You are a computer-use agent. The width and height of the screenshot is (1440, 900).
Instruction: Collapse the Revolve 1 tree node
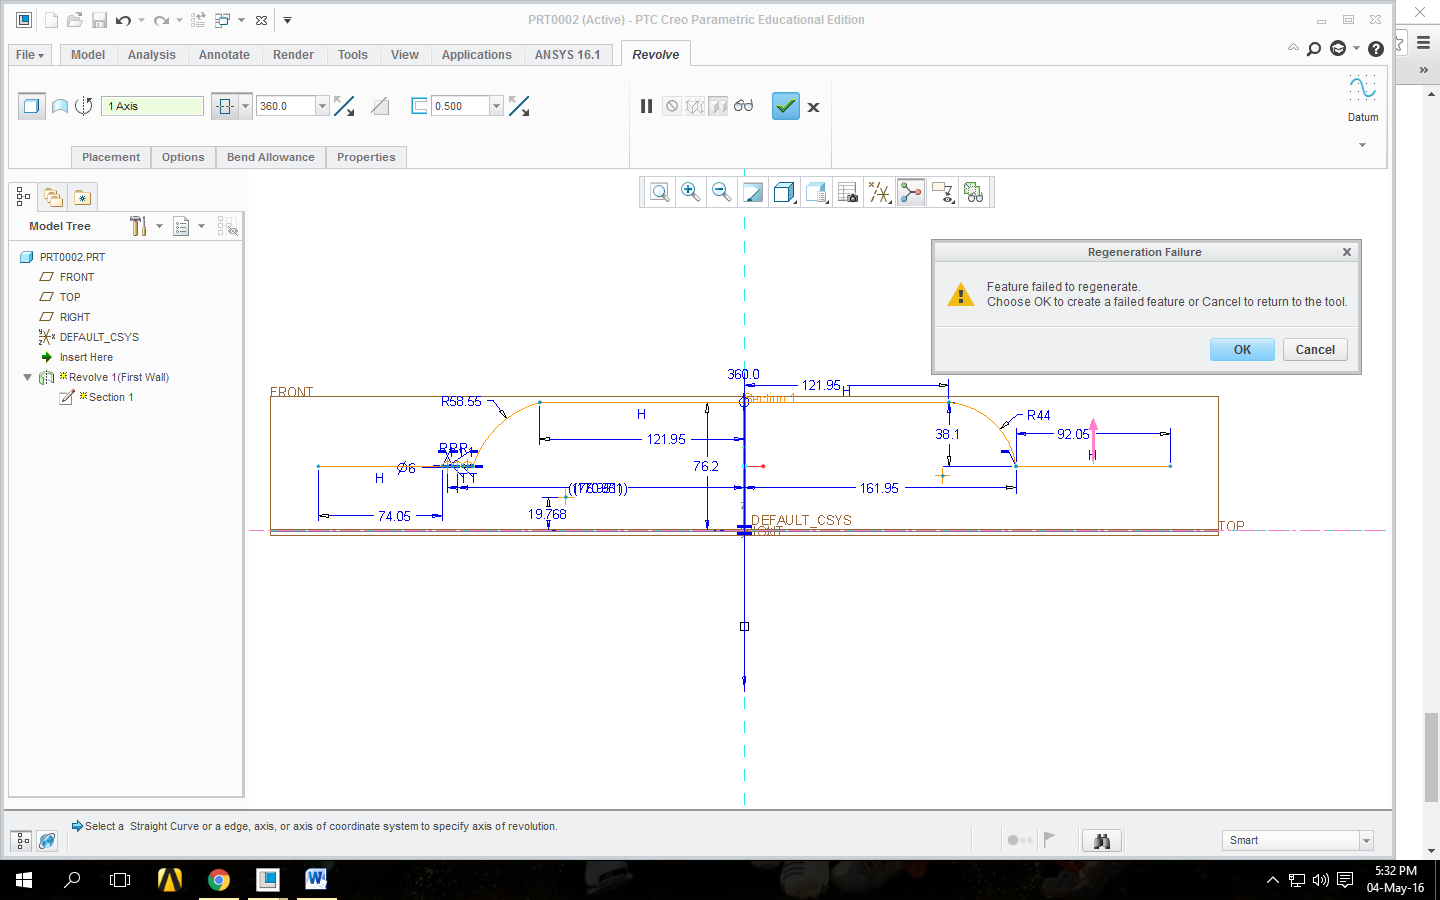(27, 377)
